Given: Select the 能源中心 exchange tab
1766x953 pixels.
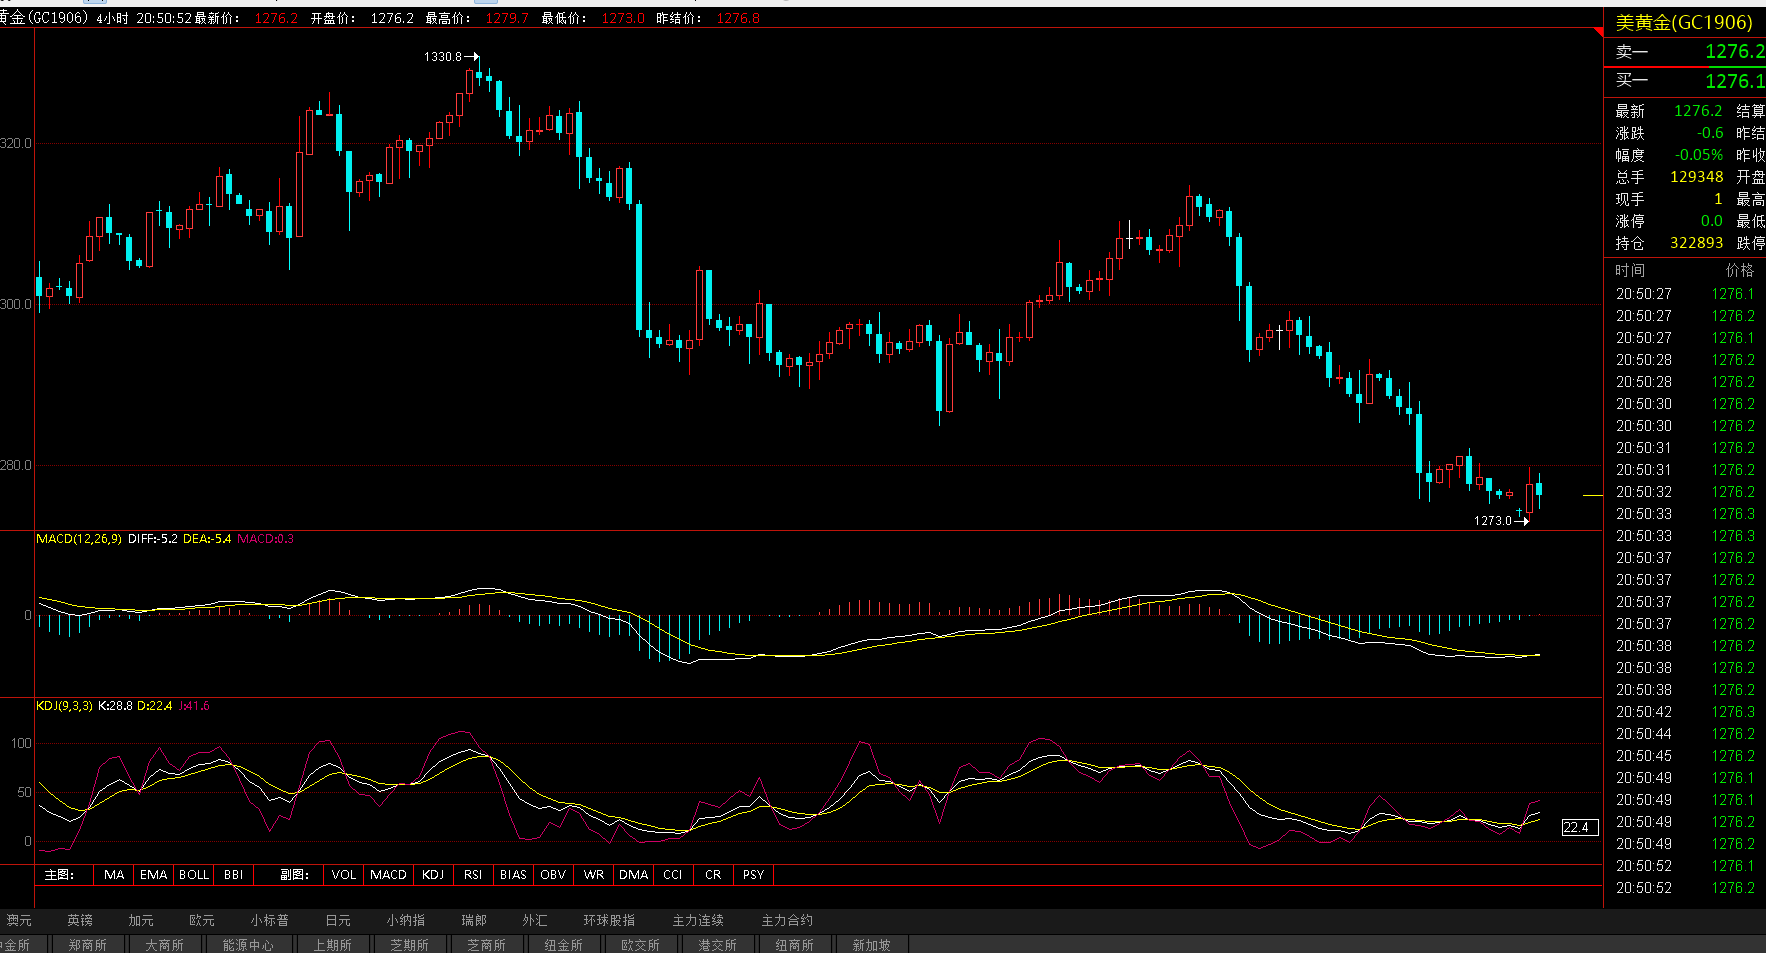Looking at the screenshot, I should point(247,945).
